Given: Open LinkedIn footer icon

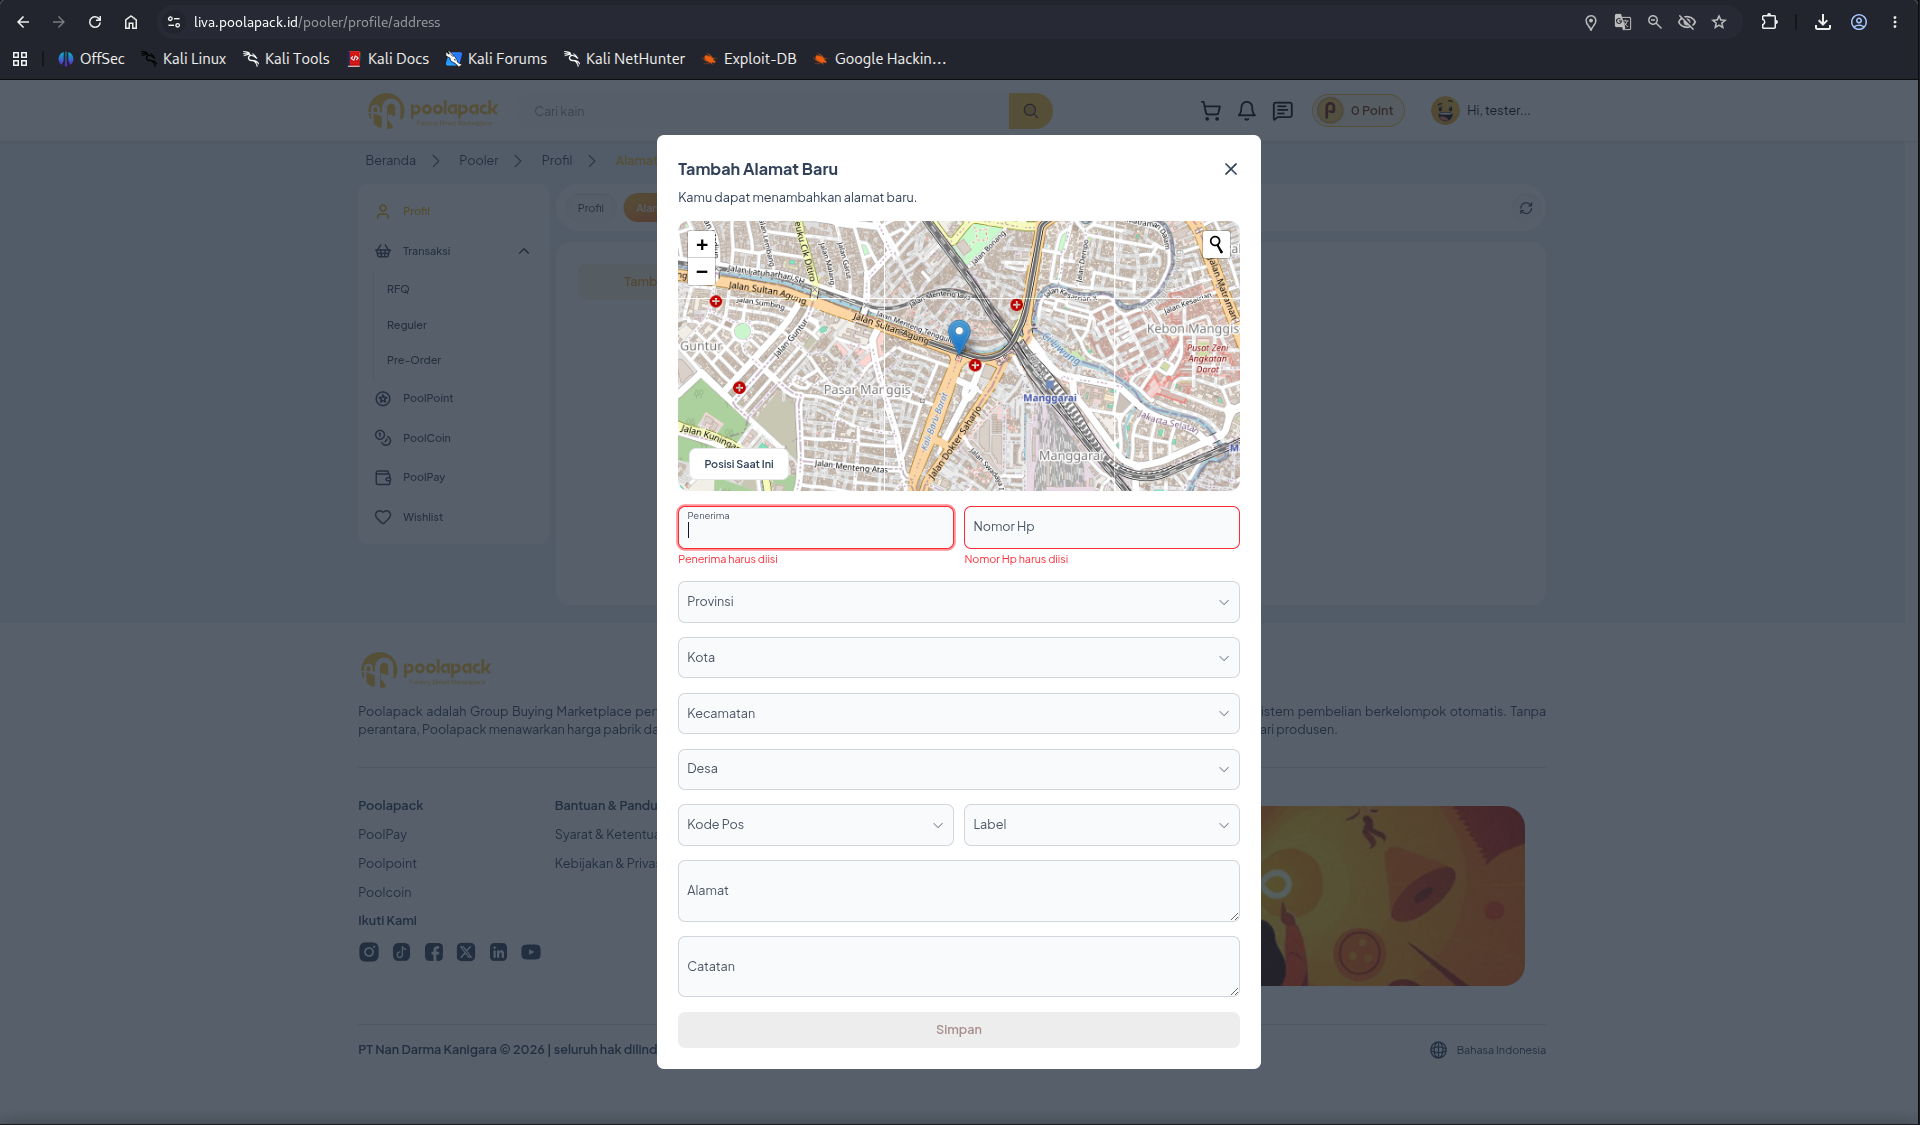Looking at the screenshot, I should point(498,952).
